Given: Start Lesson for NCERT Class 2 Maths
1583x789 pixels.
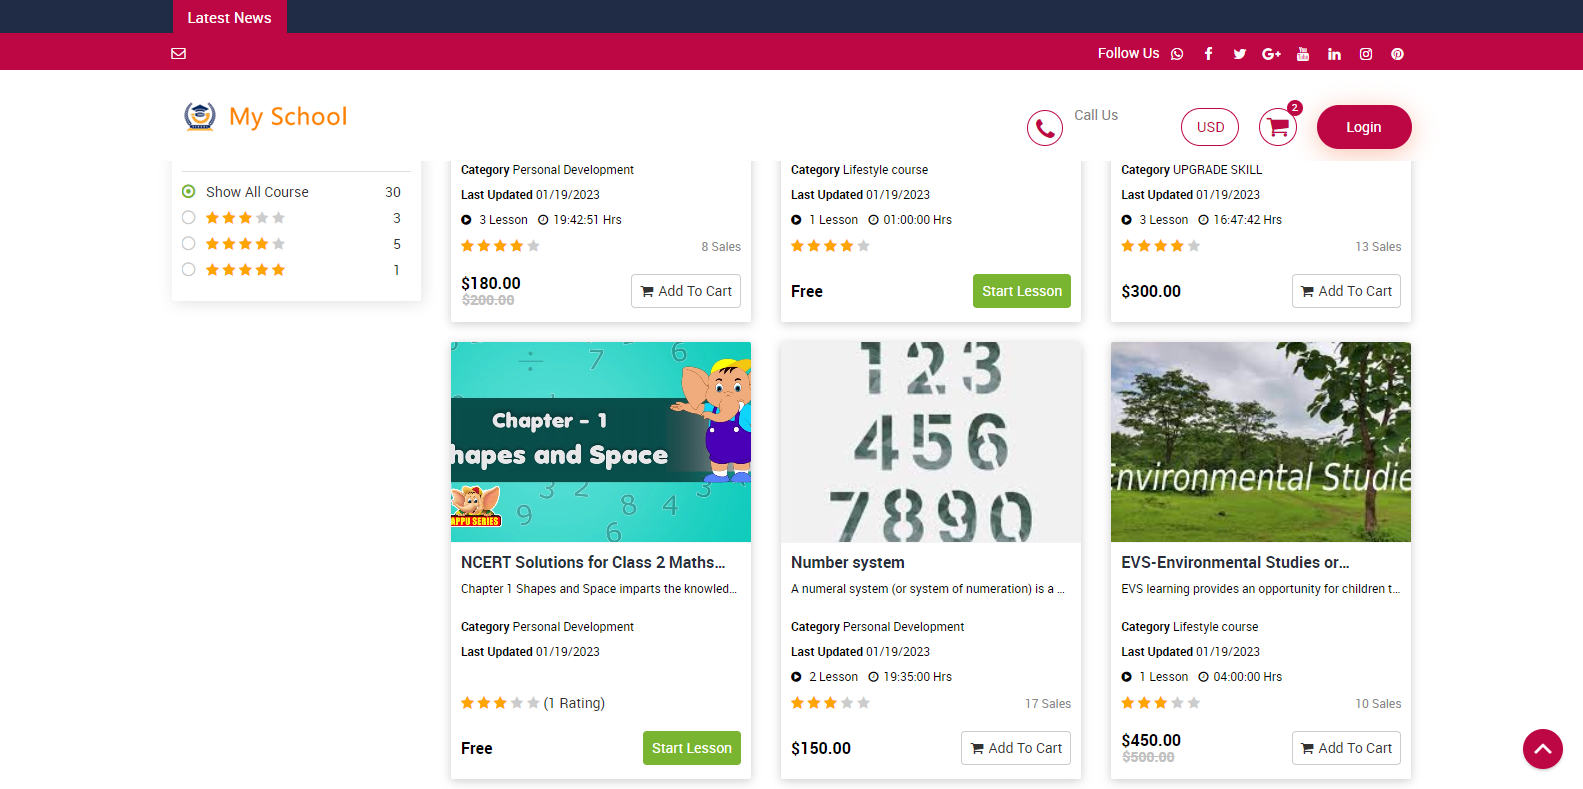Looking at the screenshot, I should tap(691, 748).
